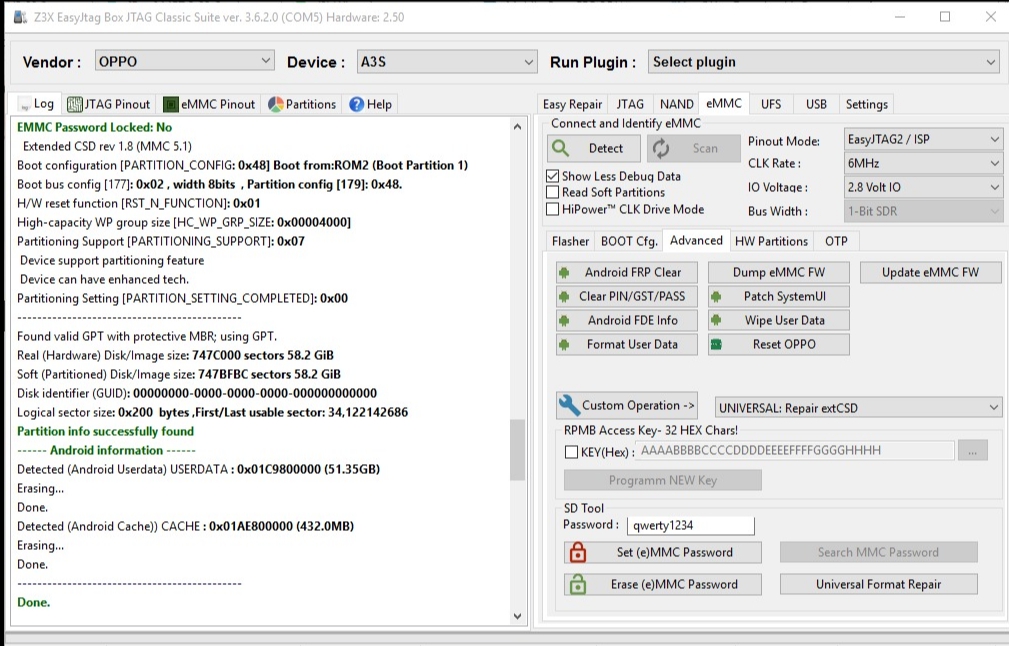
Task: Open the Help tab
Action: click(371, 104)
